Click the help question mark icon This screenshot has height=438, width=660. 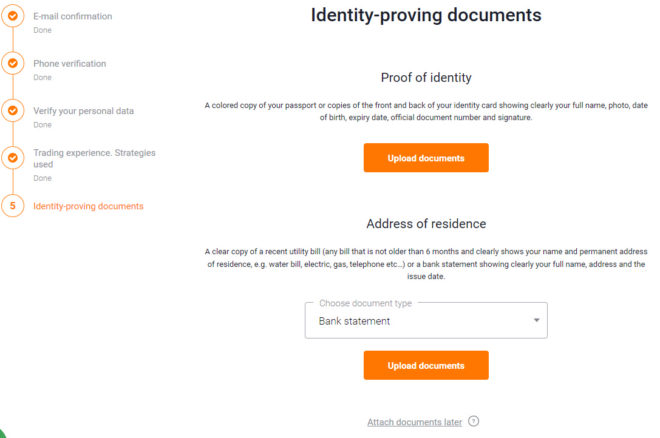(x=474, y=421)
